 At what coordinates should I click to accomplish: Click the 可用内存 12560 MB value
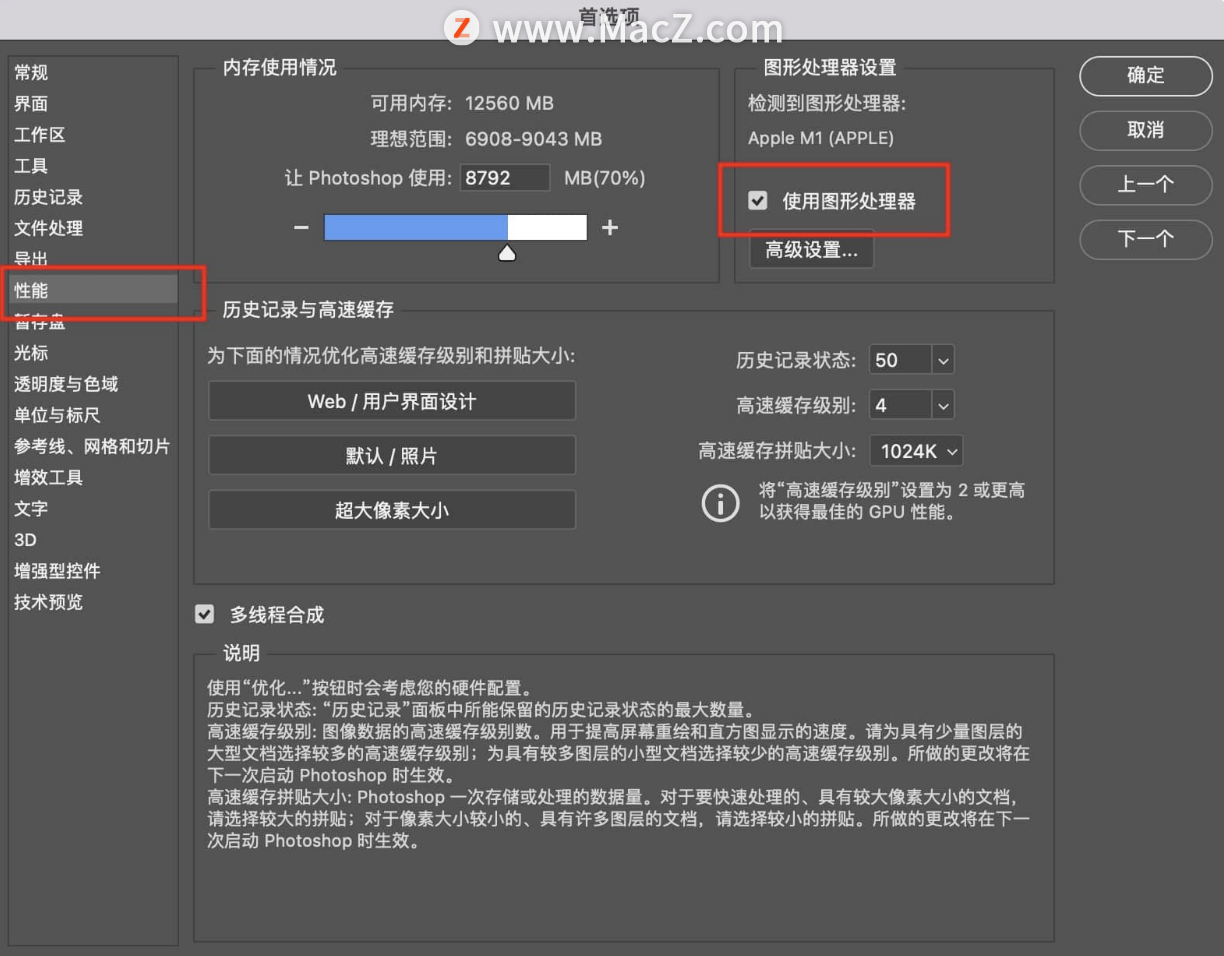pos(509,103)
